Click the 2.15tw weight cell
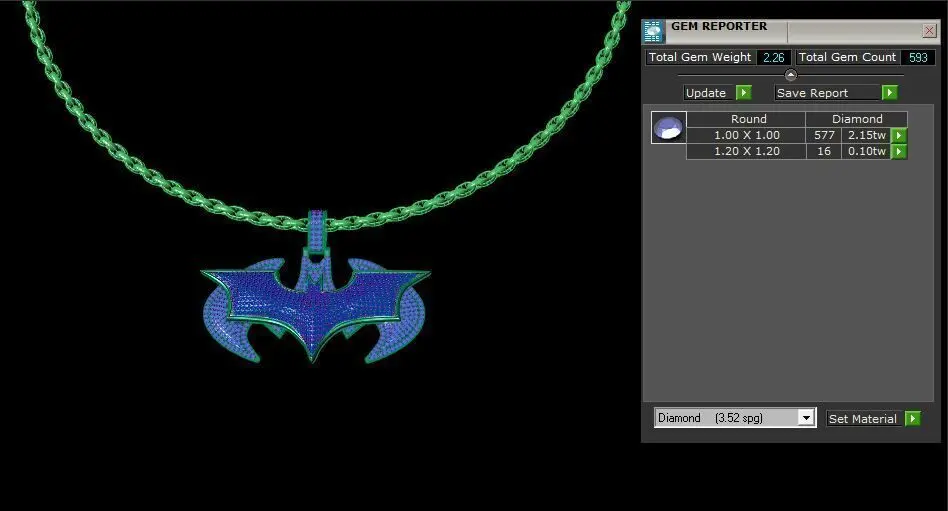Screen dimensions: 948x511 pos(866,135)
